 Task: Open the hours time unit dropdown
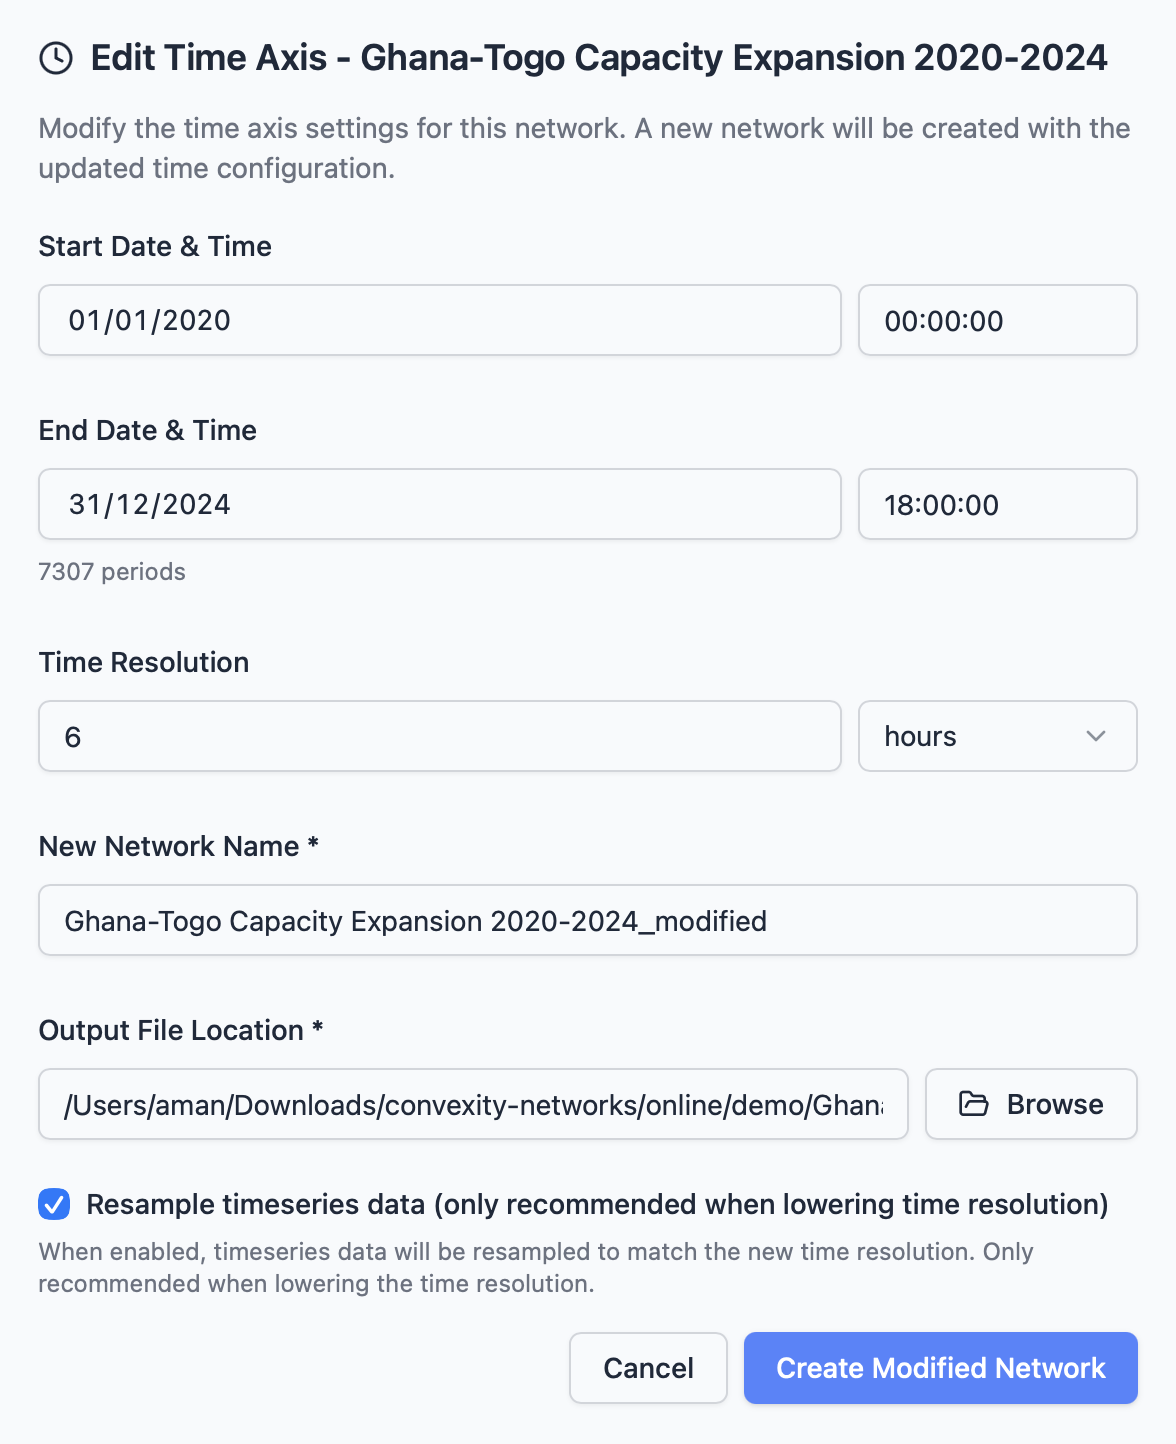(996, 736)
